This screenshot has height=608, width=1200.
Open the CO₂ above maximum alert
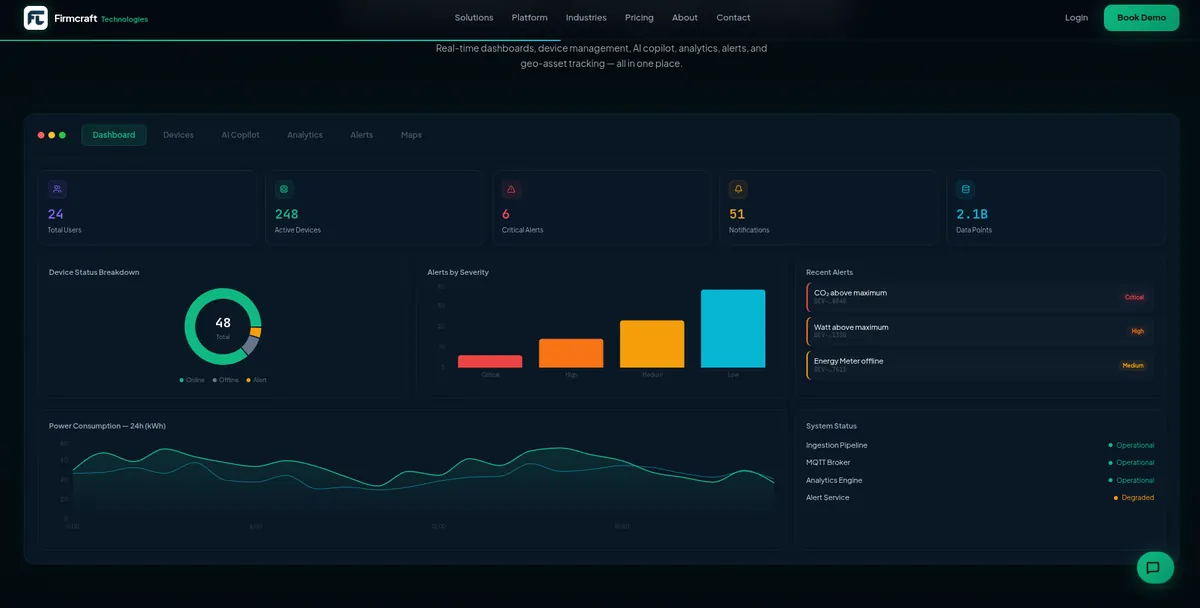tap(979, 297)
